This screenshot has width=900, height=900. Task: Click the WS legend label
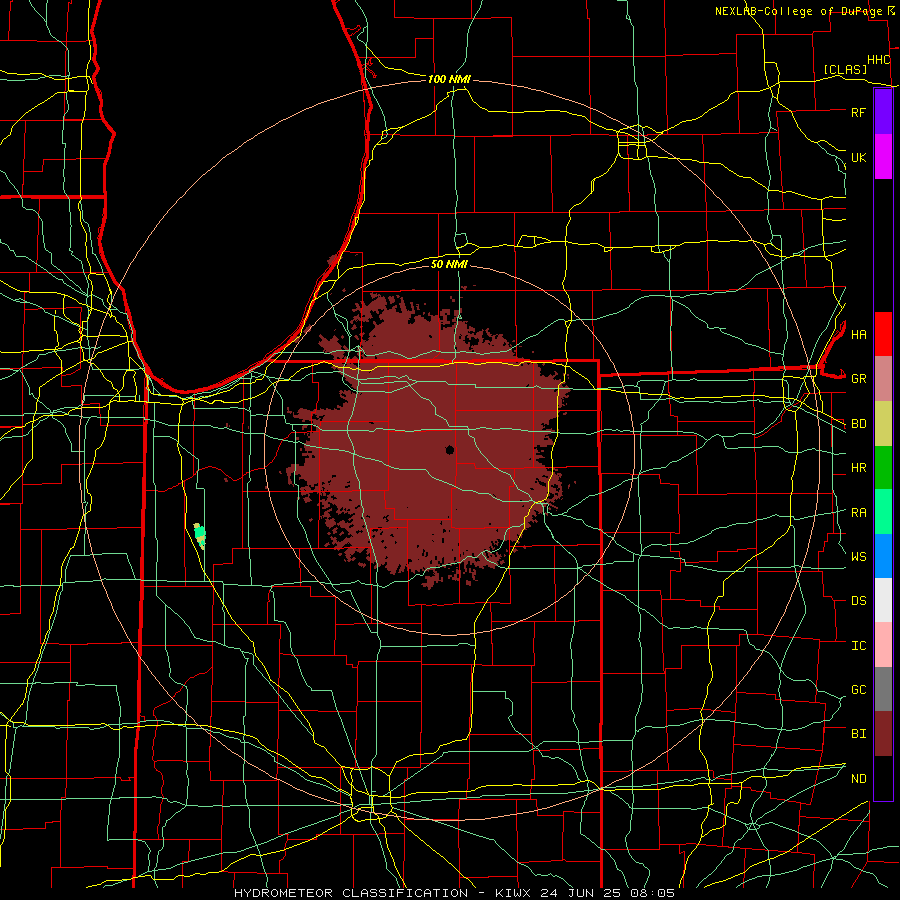pos(858,556)
